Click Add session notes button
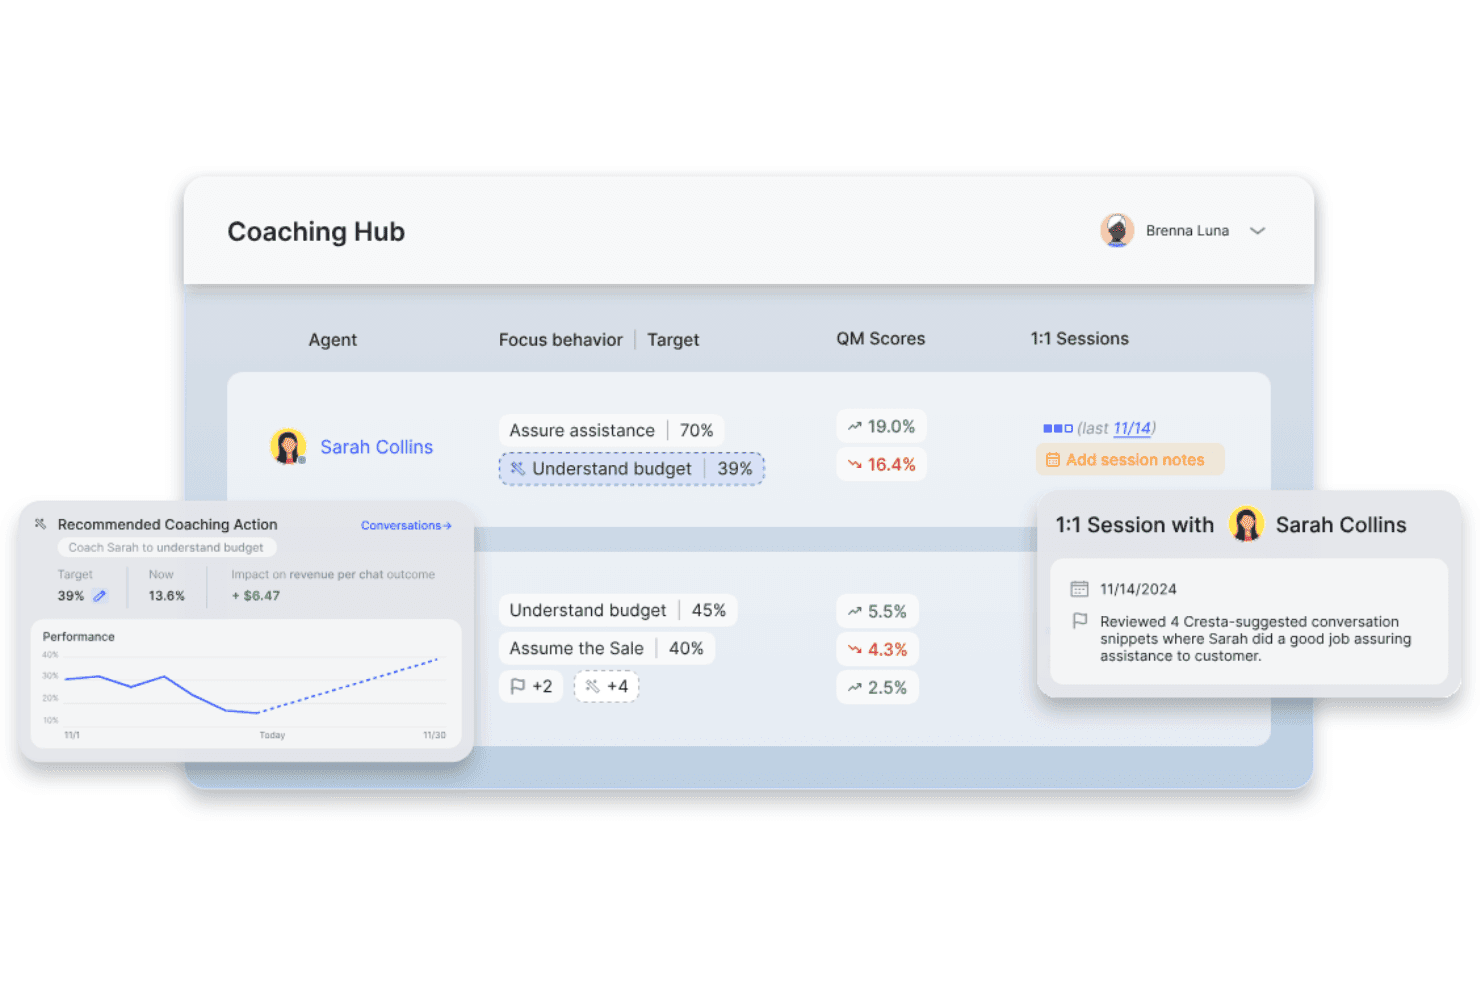Image resolution: width=1480 pixels, height=987 pixels. point(1130,460)
